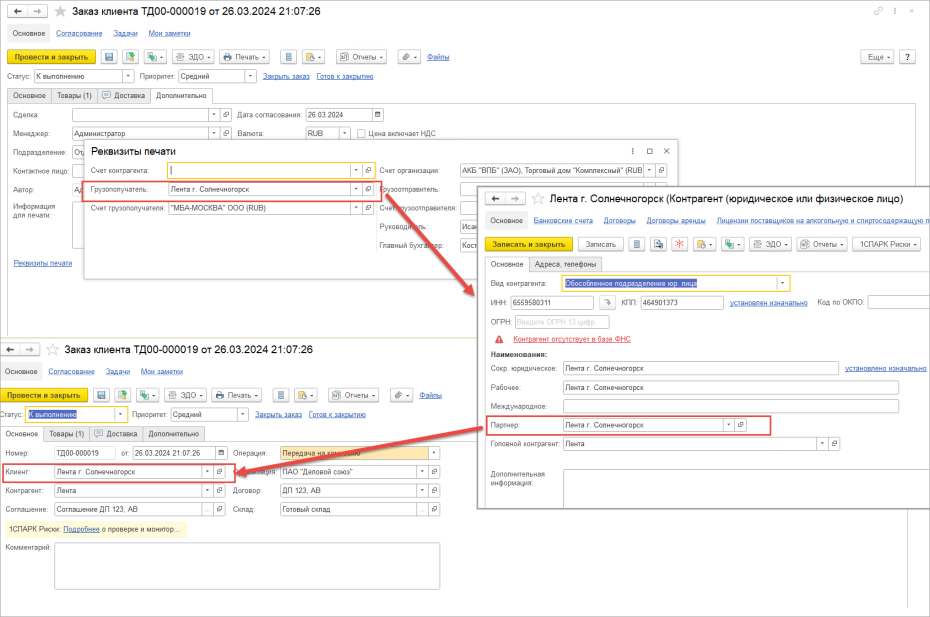Click the save diskette icon in top order window
The height and width of the screenshot is (617, 930).
pos(109,57)
